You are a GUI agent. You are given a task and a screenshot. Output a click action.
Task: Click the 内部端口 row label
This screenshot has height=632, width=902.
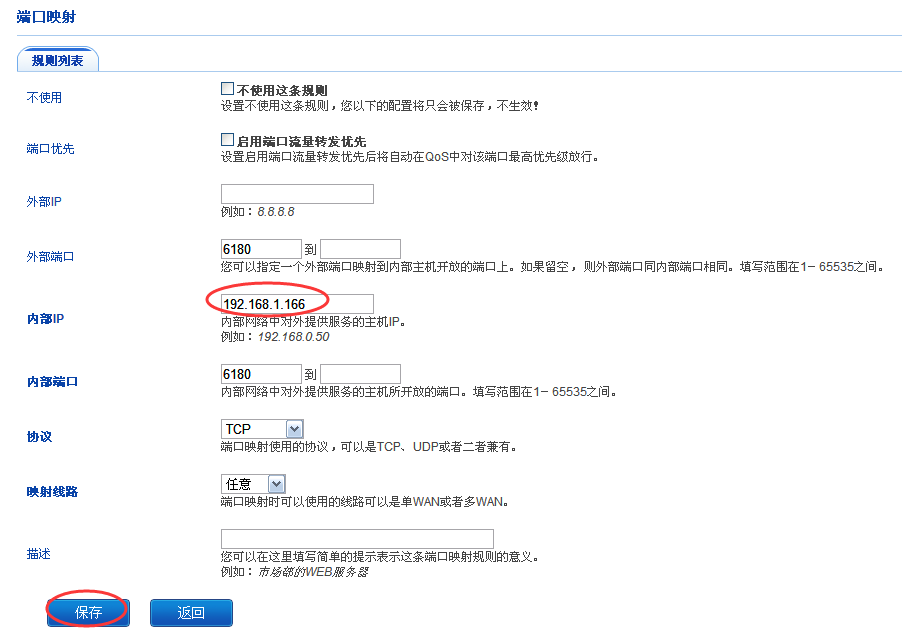coord(52,381)
